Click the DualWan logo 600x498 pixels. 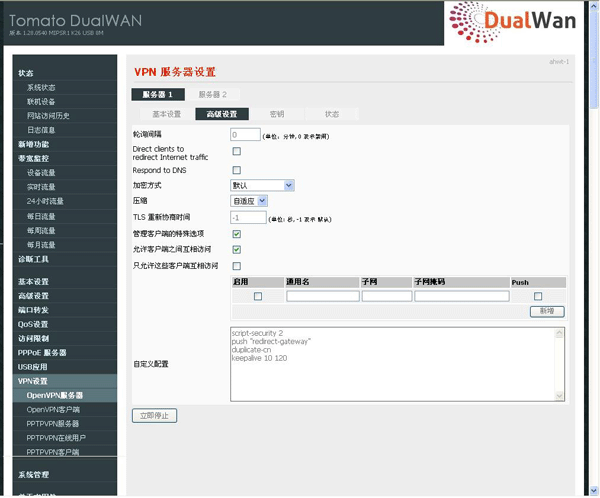(x=513, y=22)
